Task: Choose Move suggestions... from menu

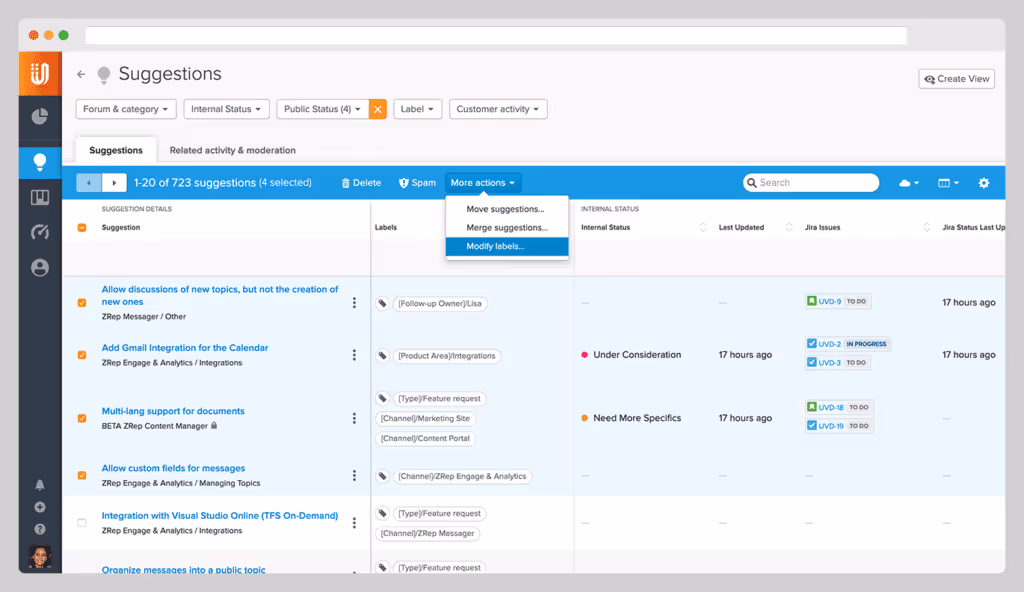Action: click(507, 209)
